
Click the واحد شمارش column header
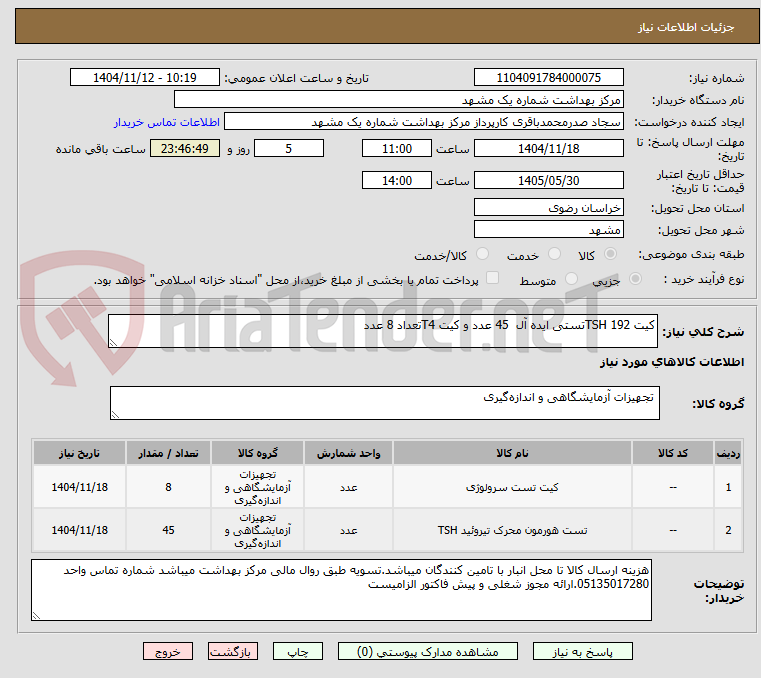point(348,453)
